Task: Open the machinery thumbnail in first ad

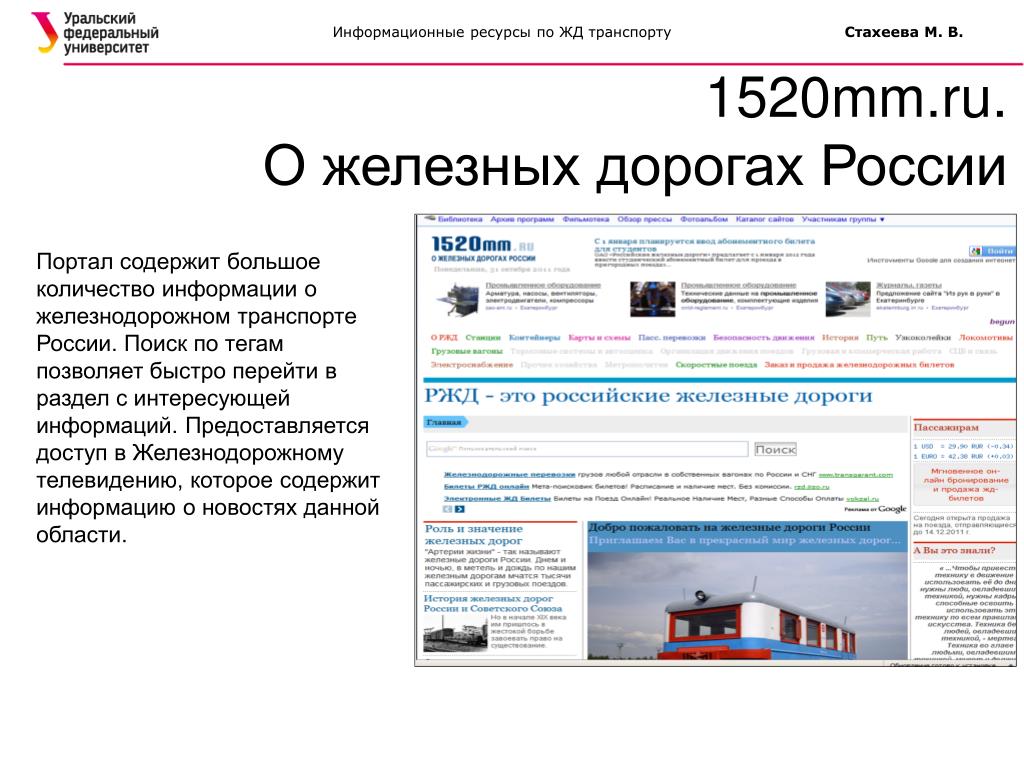Action: coord(458,299)
